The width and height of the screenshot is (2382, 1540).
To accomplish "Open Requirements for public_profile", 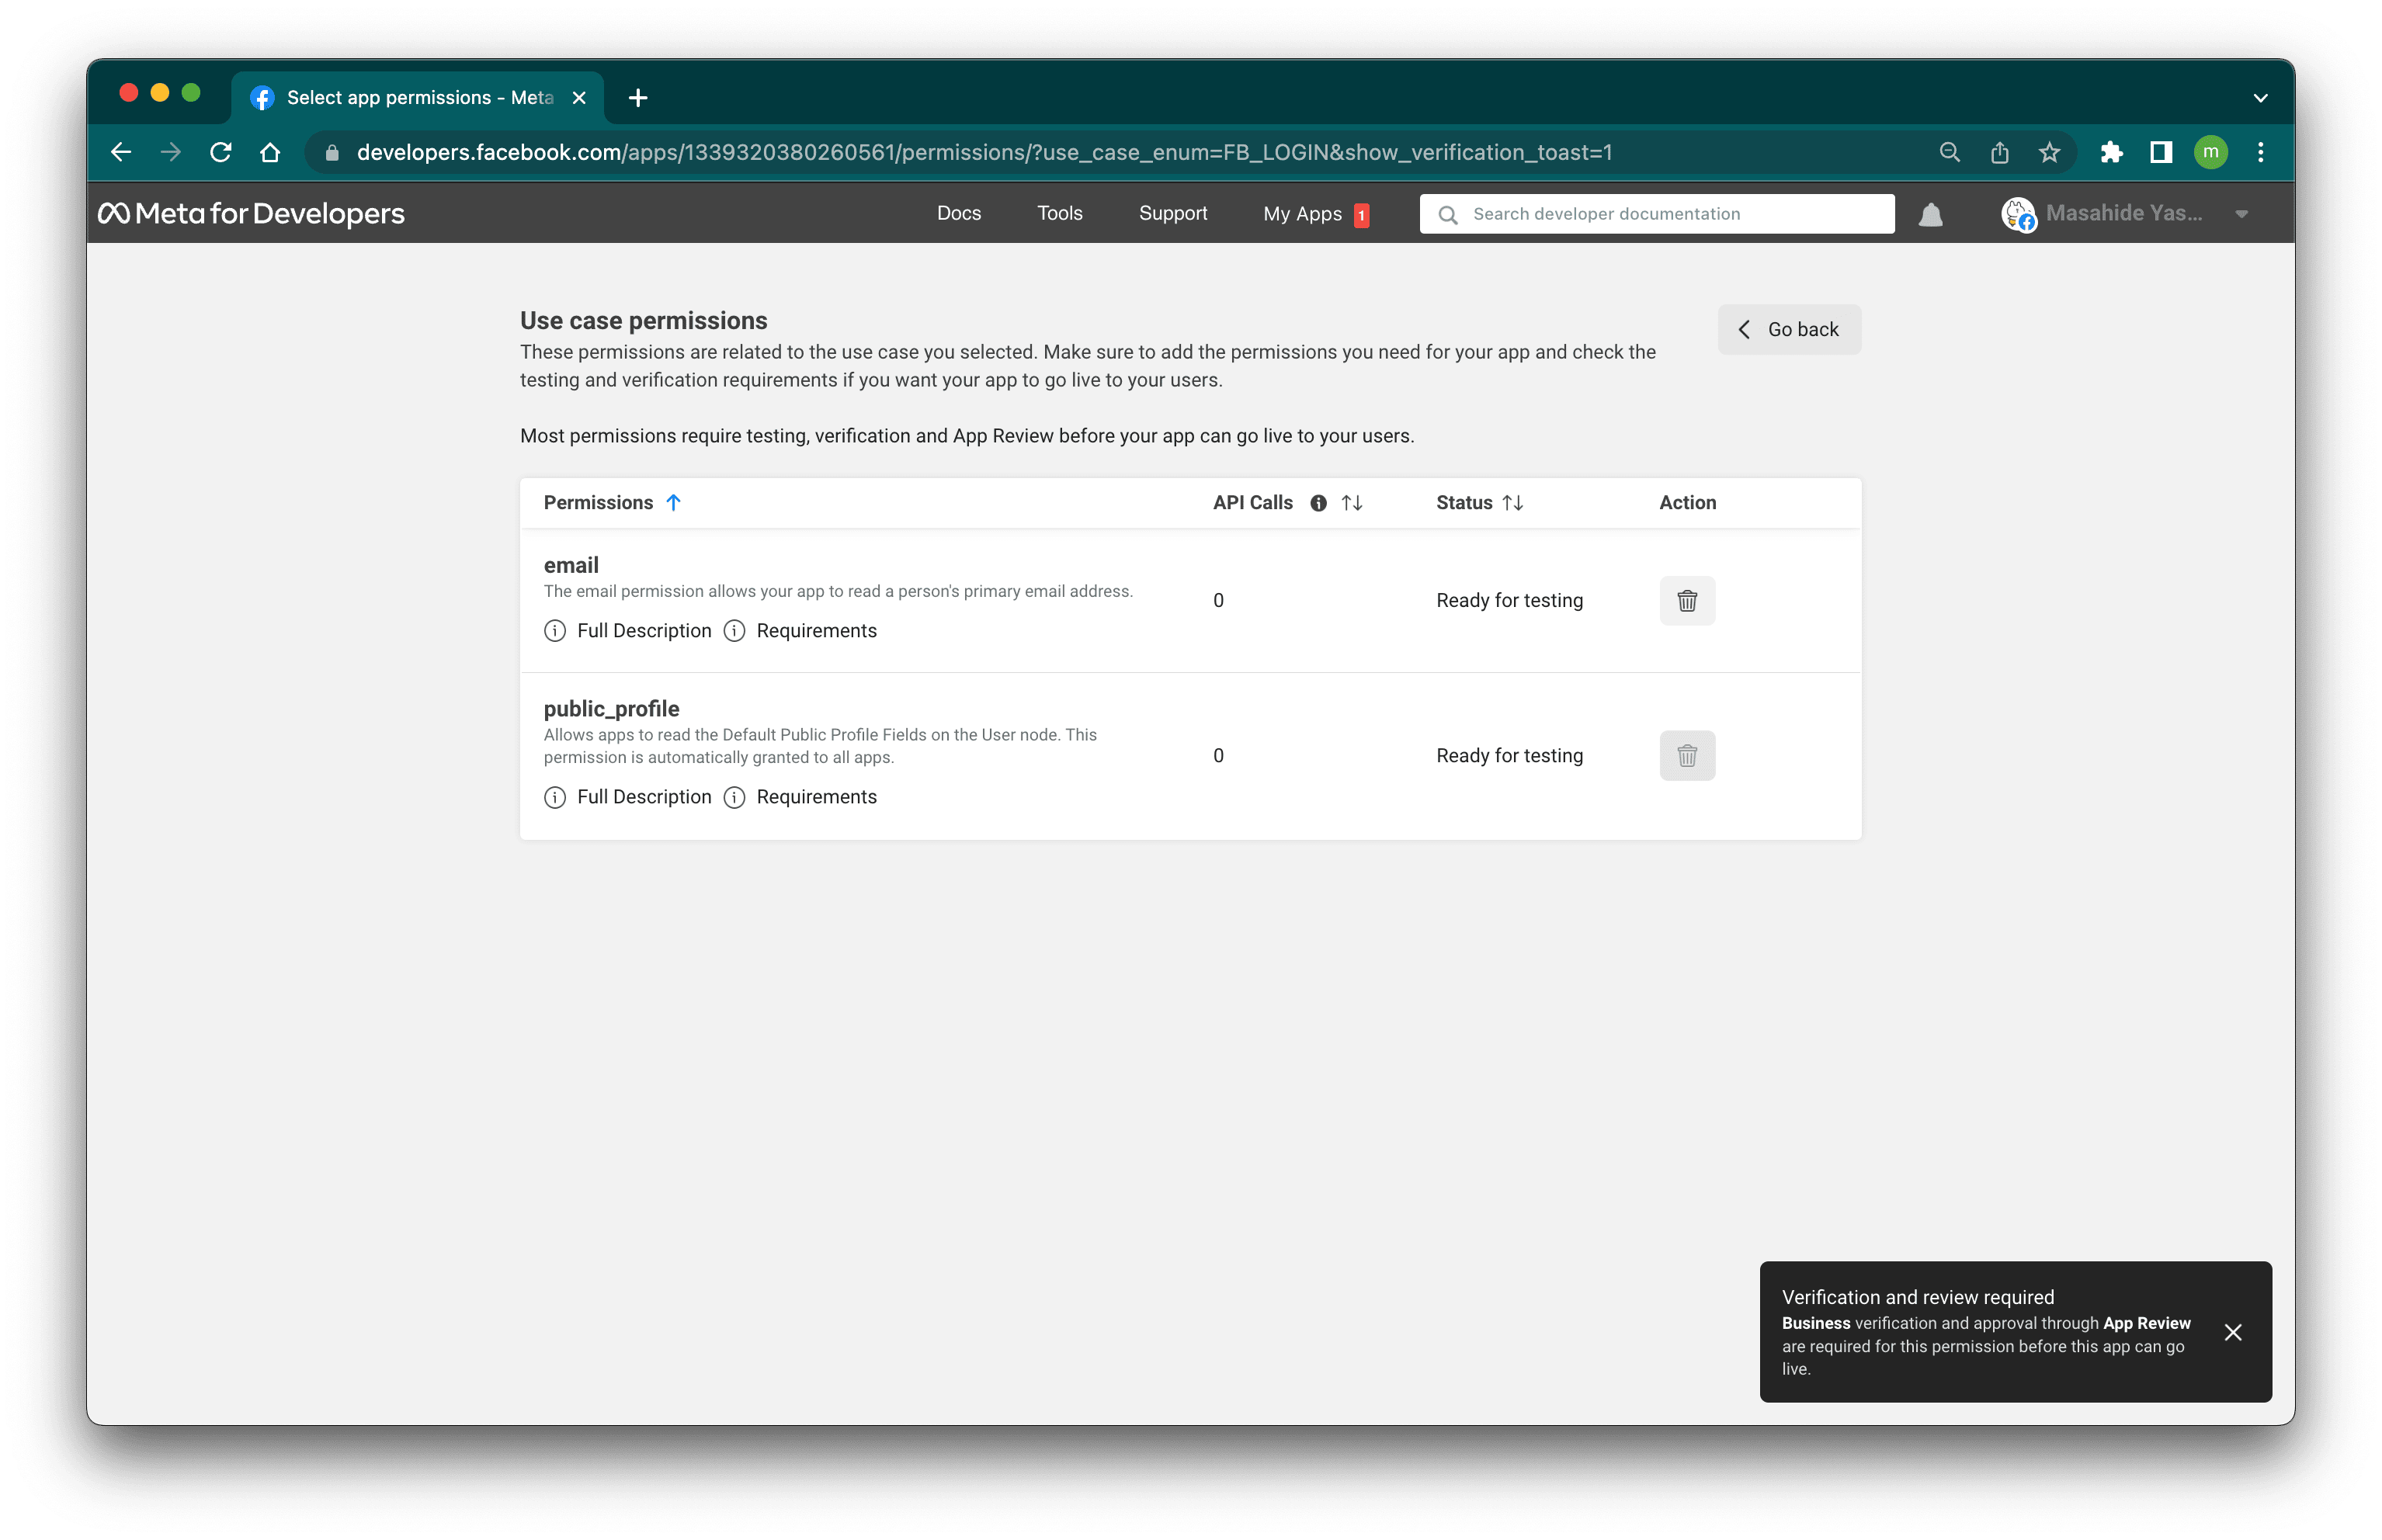I will tap(799, 796).
